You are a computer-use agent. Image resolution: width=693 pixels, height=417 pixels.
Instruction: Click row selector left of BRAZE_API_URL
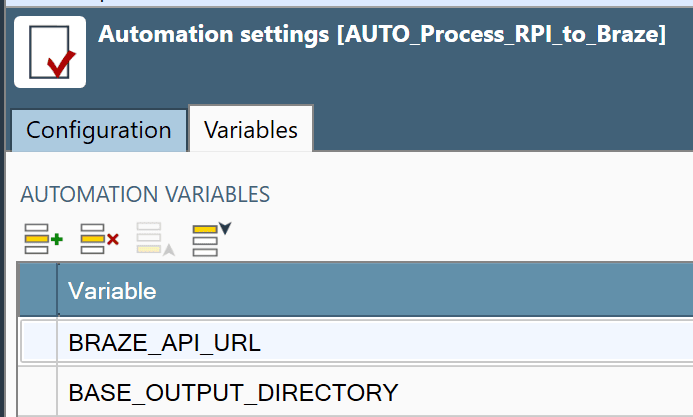(x=38, y=343)
